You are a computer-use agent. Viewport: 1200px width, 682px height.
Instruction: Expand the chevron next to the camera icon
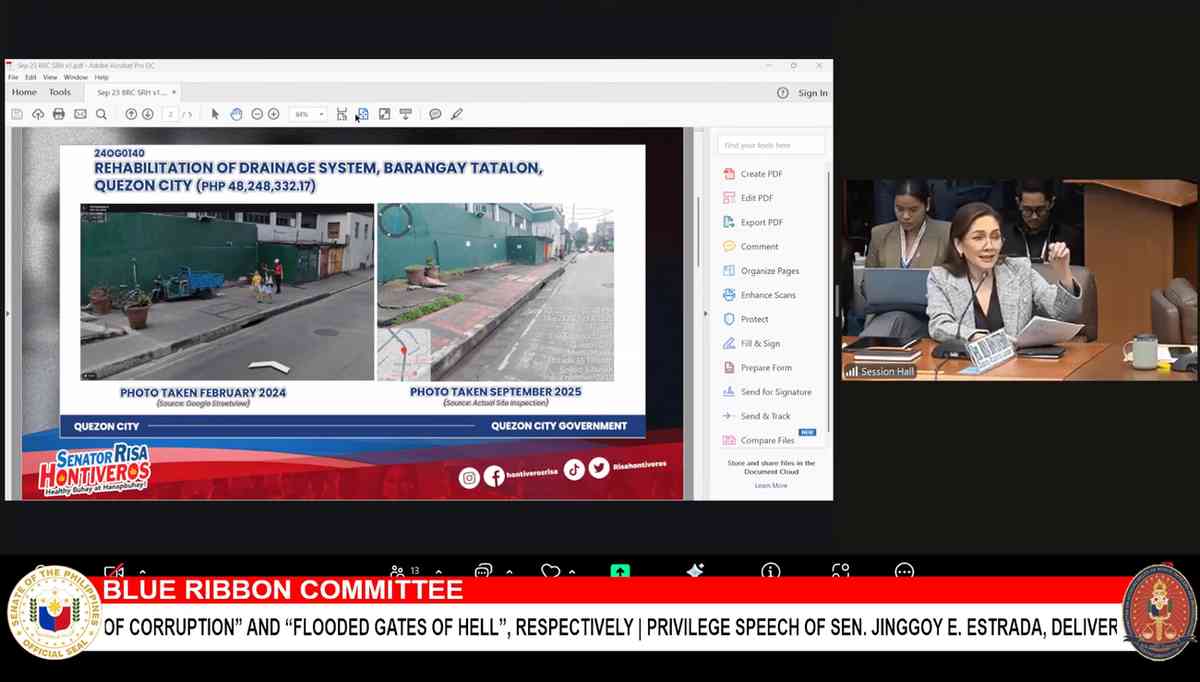pos(142,572)
